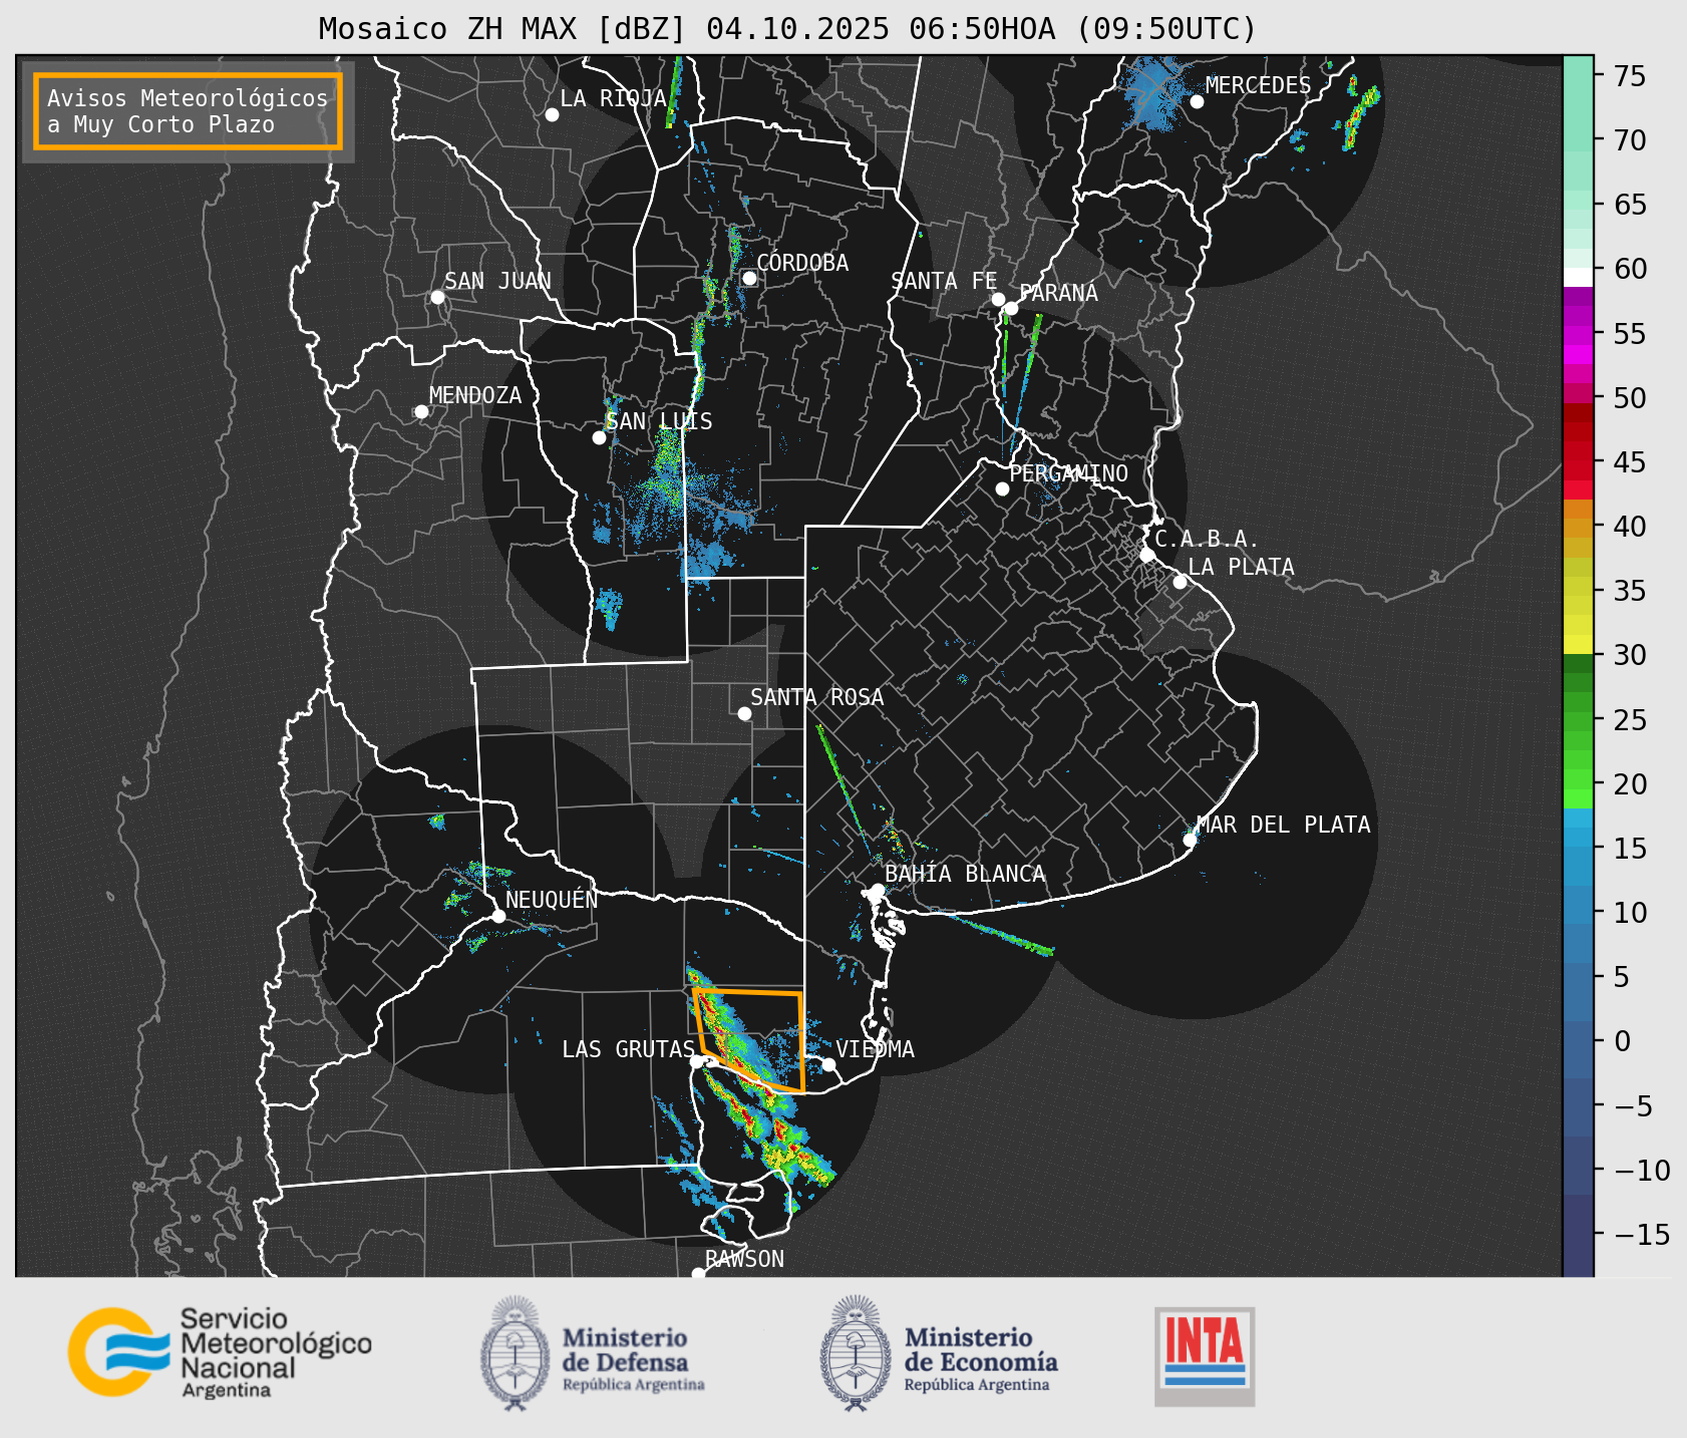This screenshot has height=1438, width=1687.
Task: Click the map title 'Mosaico ZH MAX [dBZ]'
Action: pyautogui.click(x=503, y=29)
